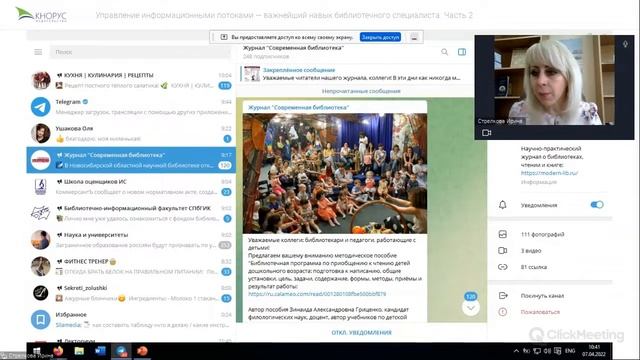Open Word from the taskbar
Image resolution: width=640 pixels, height=360 pixels.
[100, 351]
